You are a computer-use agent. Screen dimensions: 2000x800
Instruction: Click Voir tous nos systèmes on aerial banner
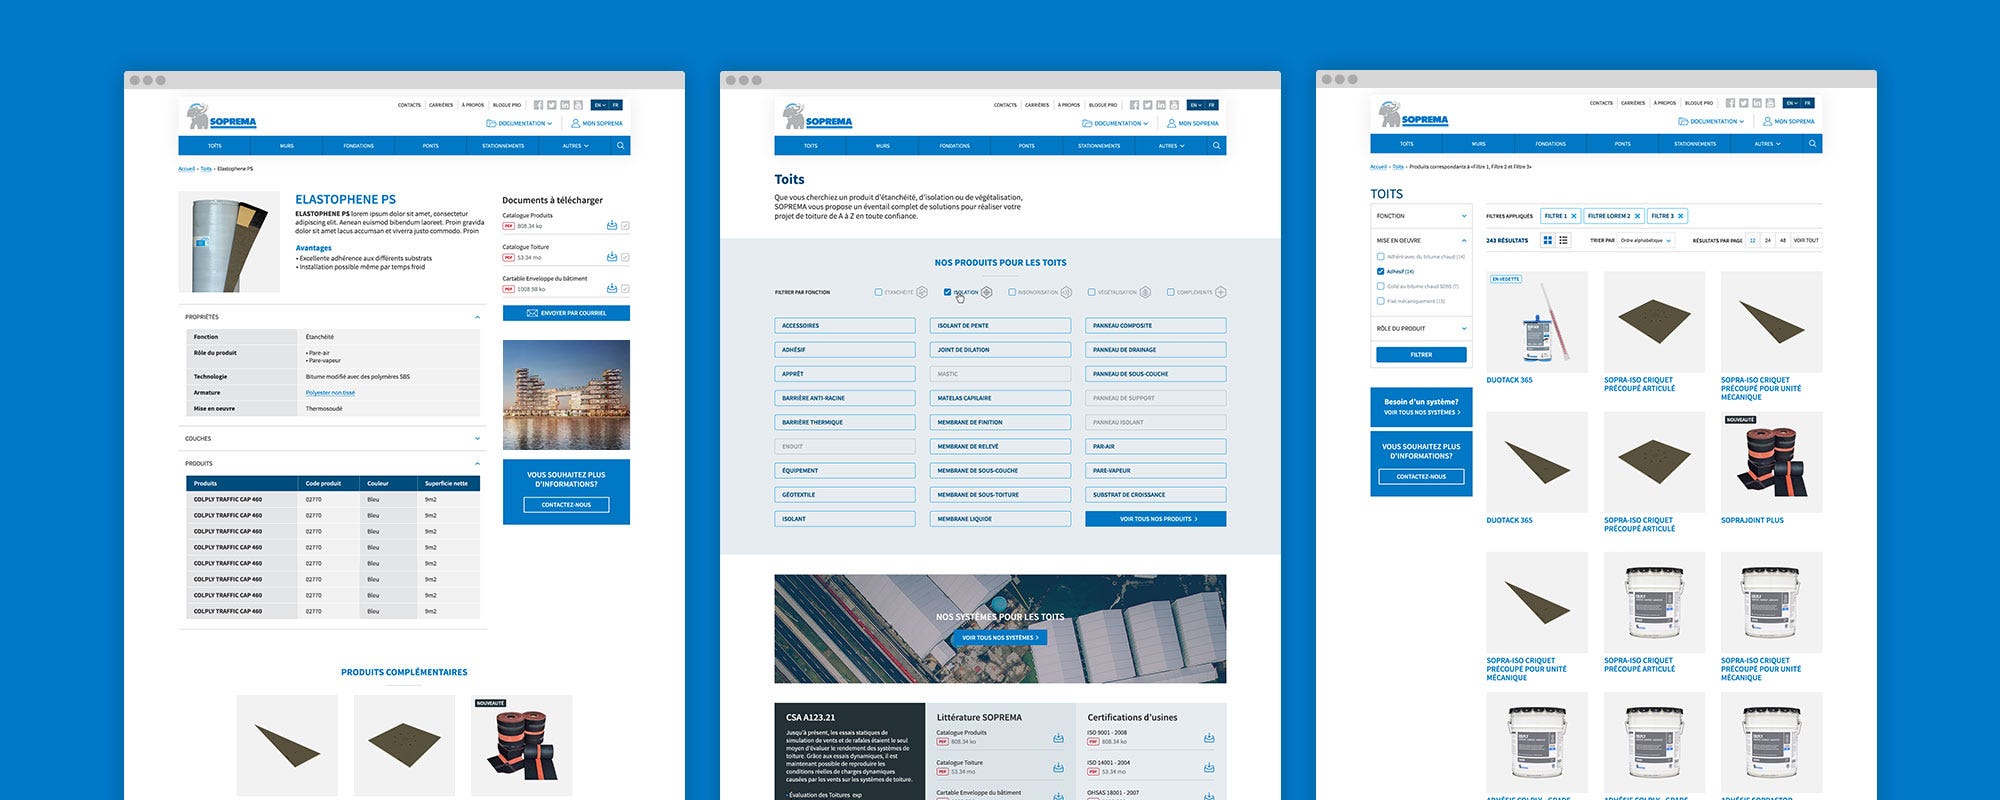1000,638
